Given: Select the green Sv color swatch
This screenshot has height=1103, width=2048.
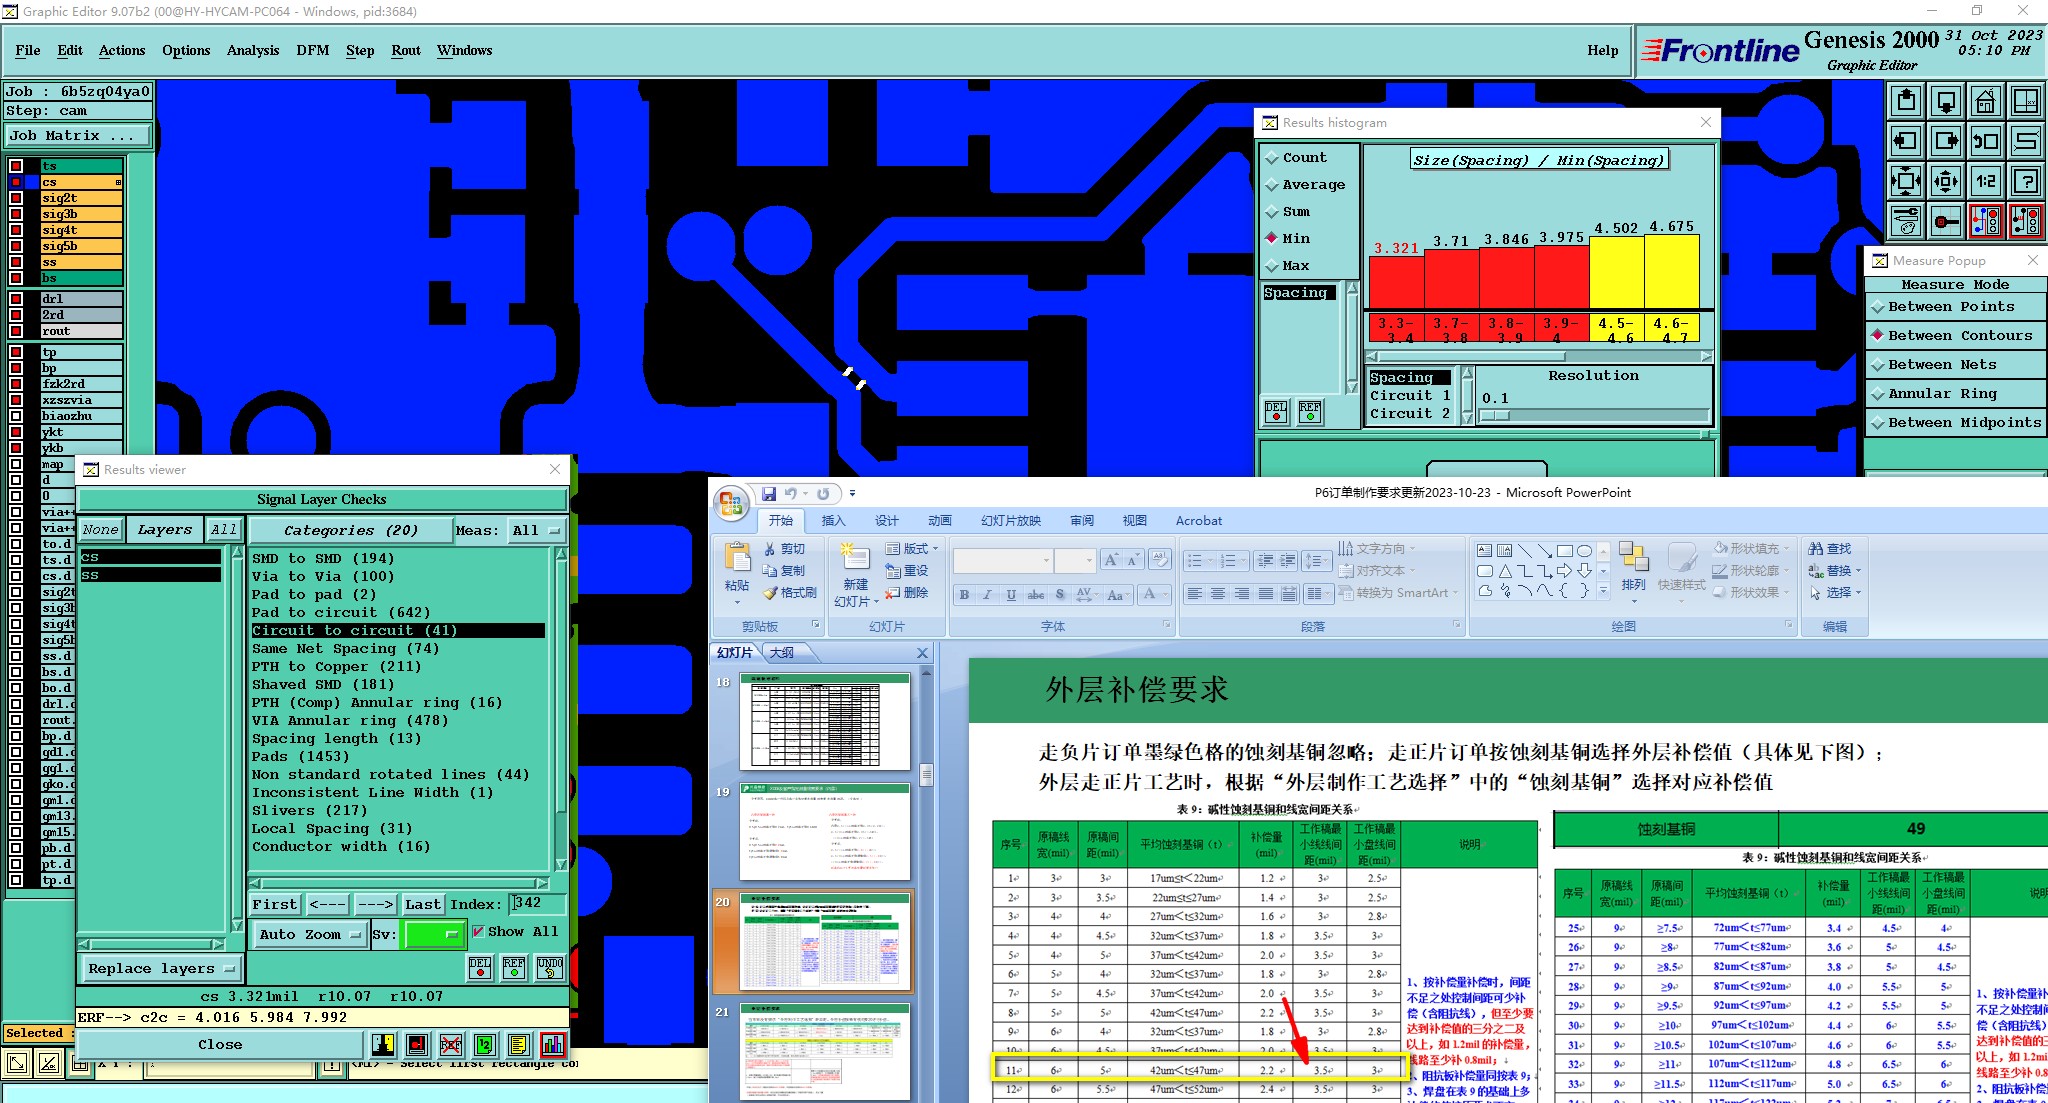Looking at the screenshot, I should [x=432, y=934].
